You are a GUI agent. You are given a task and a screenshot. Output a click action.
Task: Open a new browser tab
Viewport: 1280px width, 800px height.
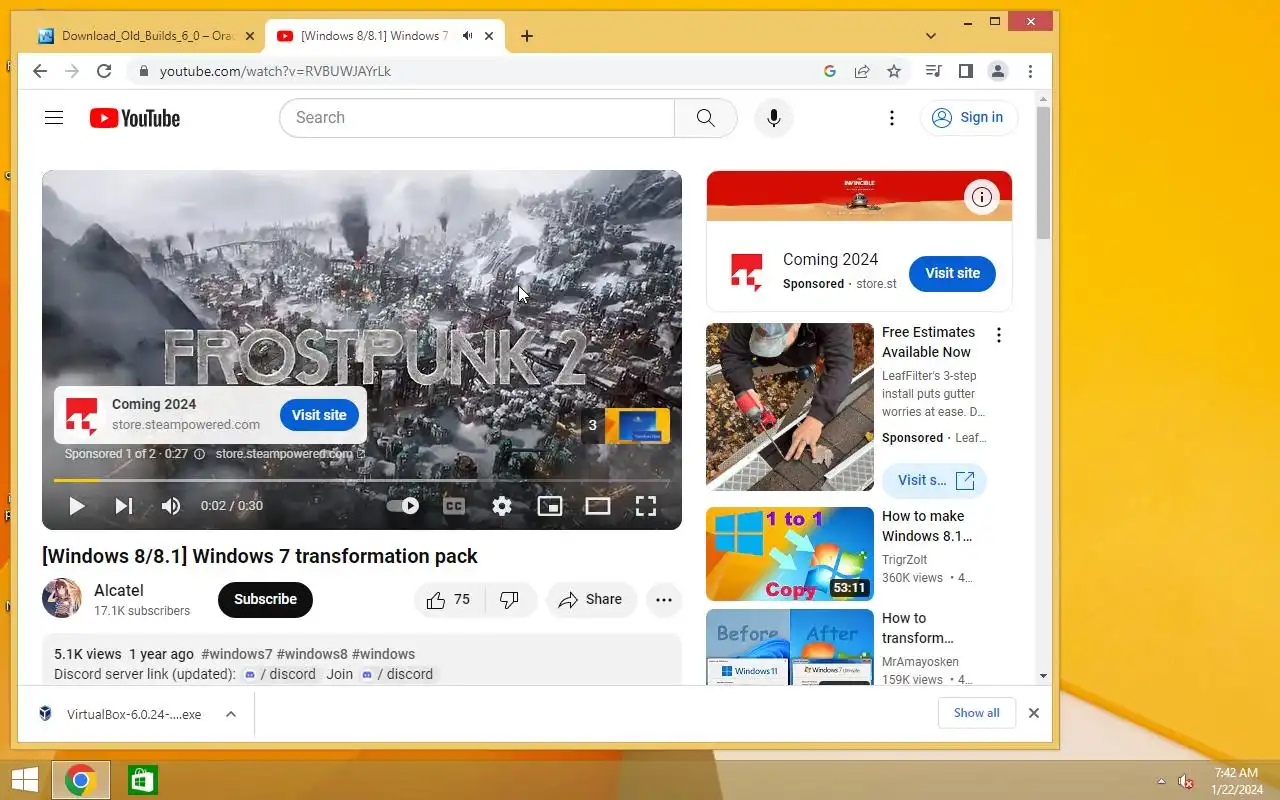click(527, 36)
